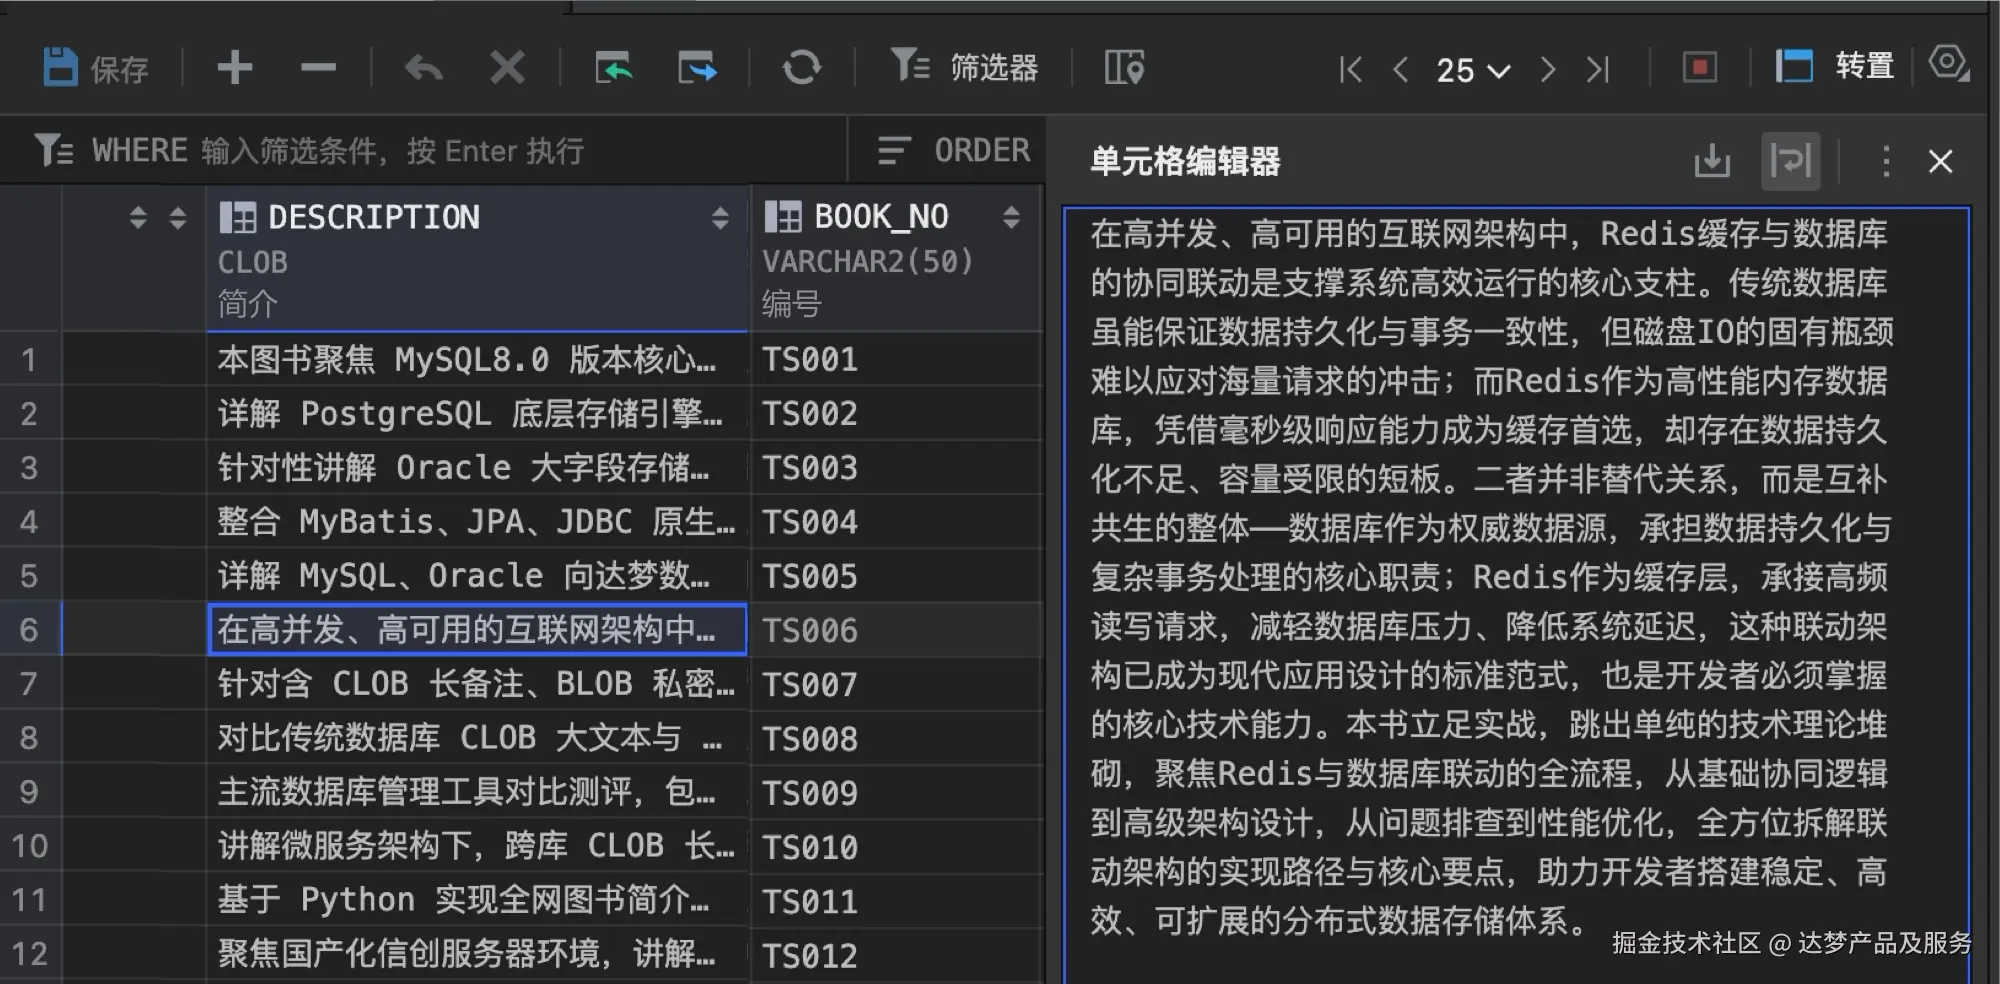This screenshot has height=984, width=2000.
Task: Toggle word wrap in the cell editor
Action: pos(1790,160)
